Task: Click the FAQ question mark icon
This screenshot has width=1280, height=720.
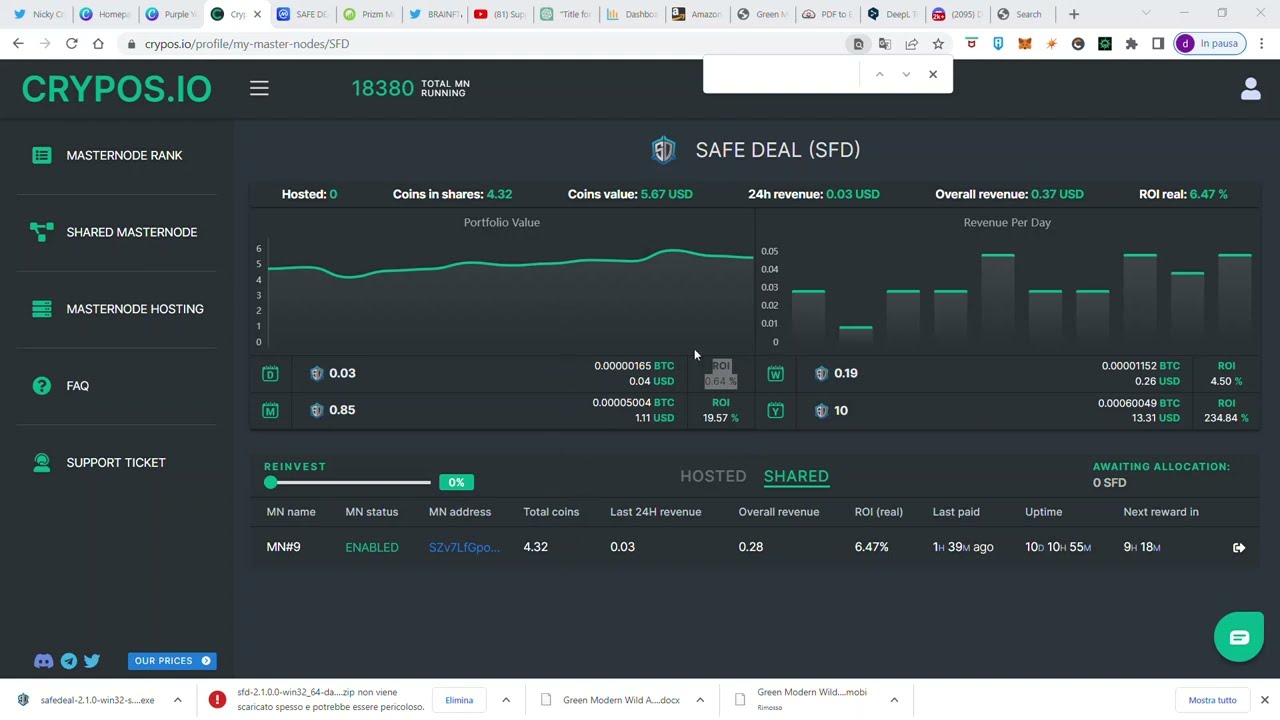Action: coord(41,386)
